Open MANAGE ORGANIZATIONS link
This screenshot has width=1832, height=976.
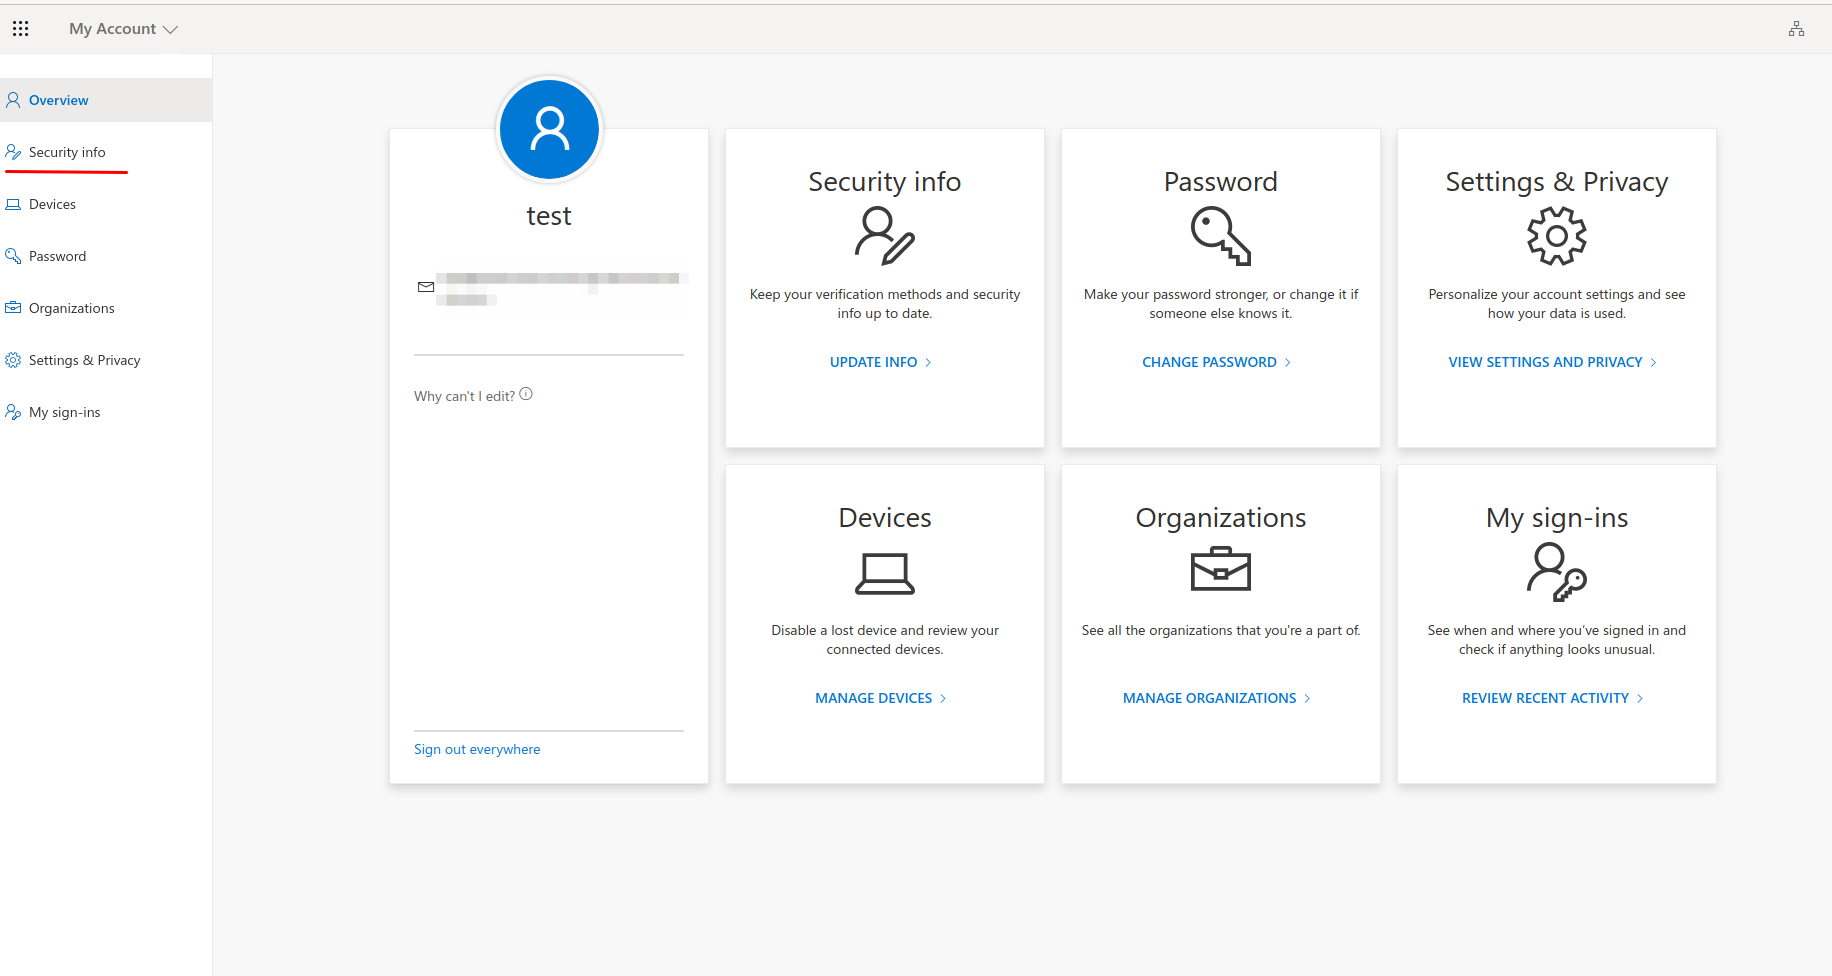1216,698
